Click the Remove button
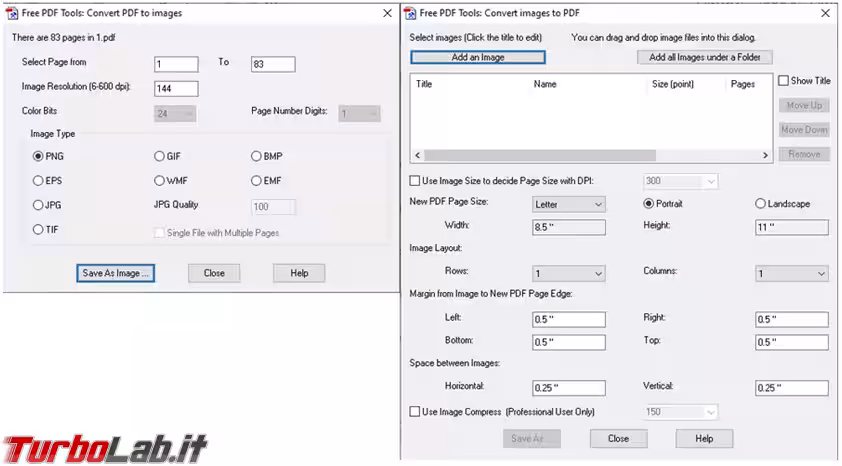Screen dimensions: 842x466 [x=804, y=154]
